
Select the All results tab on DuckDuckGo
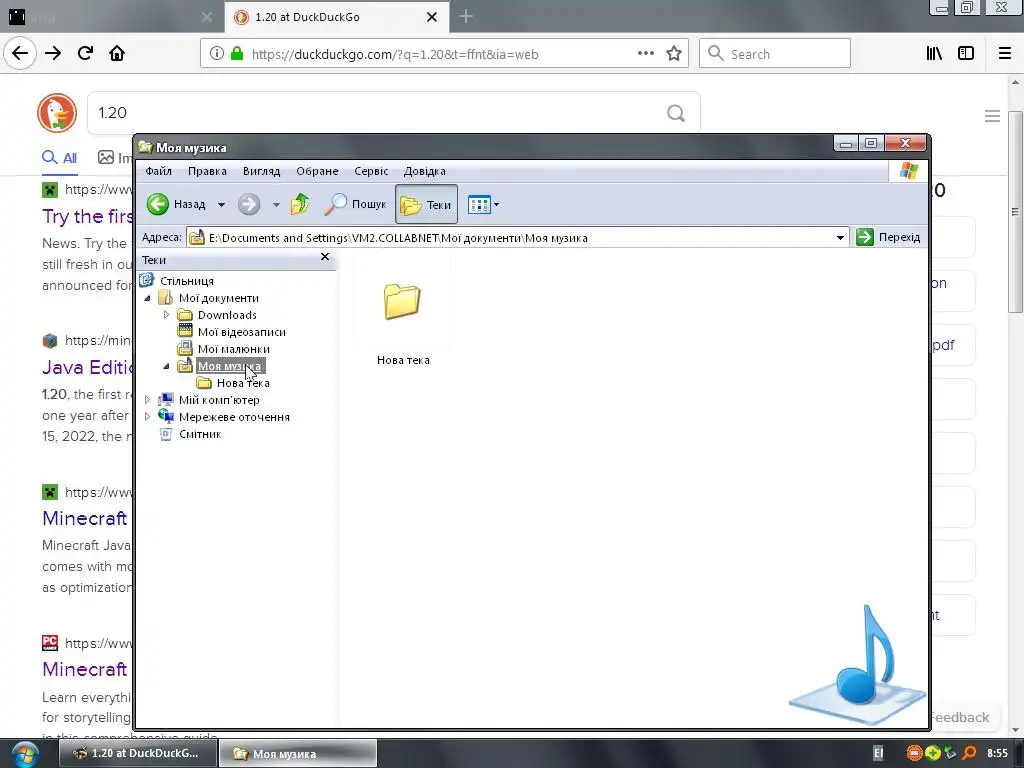click(59, 157)
